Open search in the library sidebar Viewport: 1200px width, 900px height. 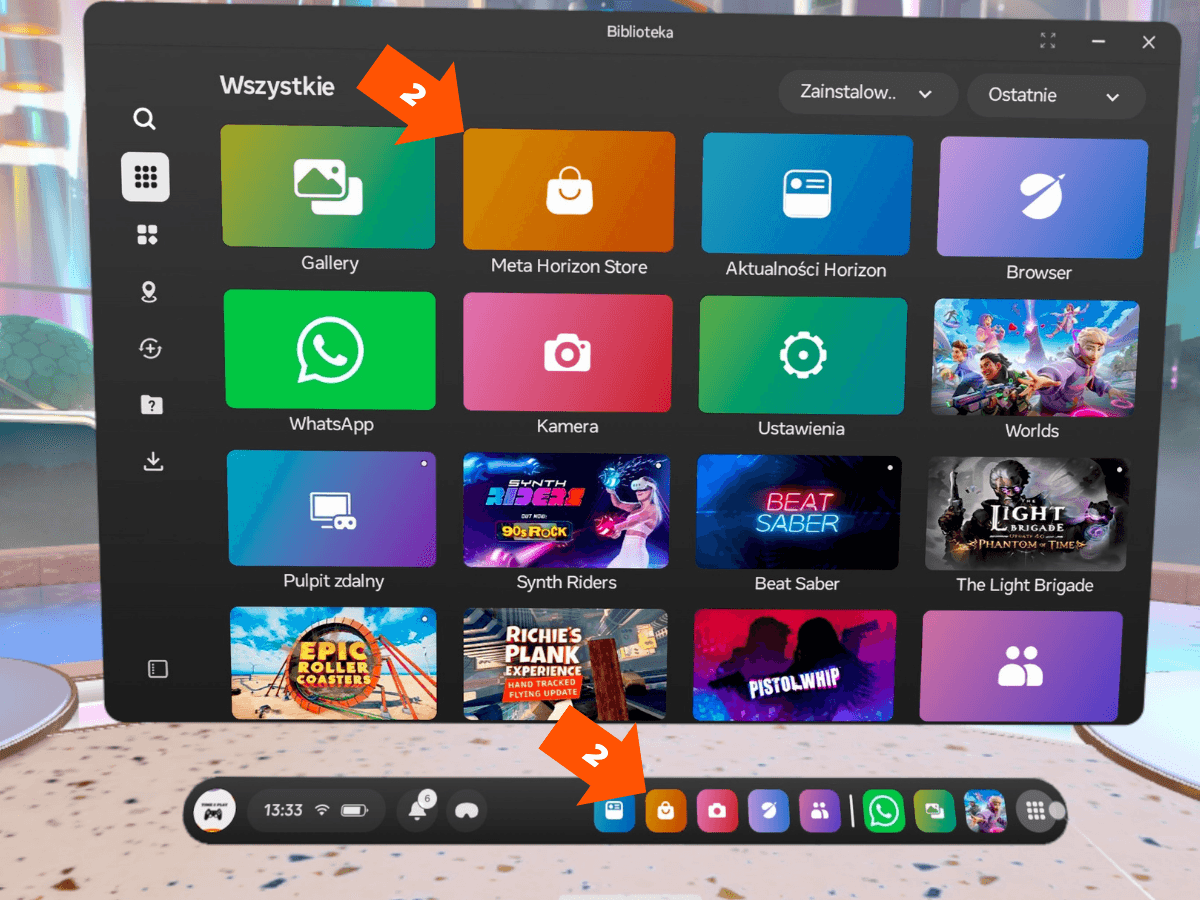(x=145, y=120)
